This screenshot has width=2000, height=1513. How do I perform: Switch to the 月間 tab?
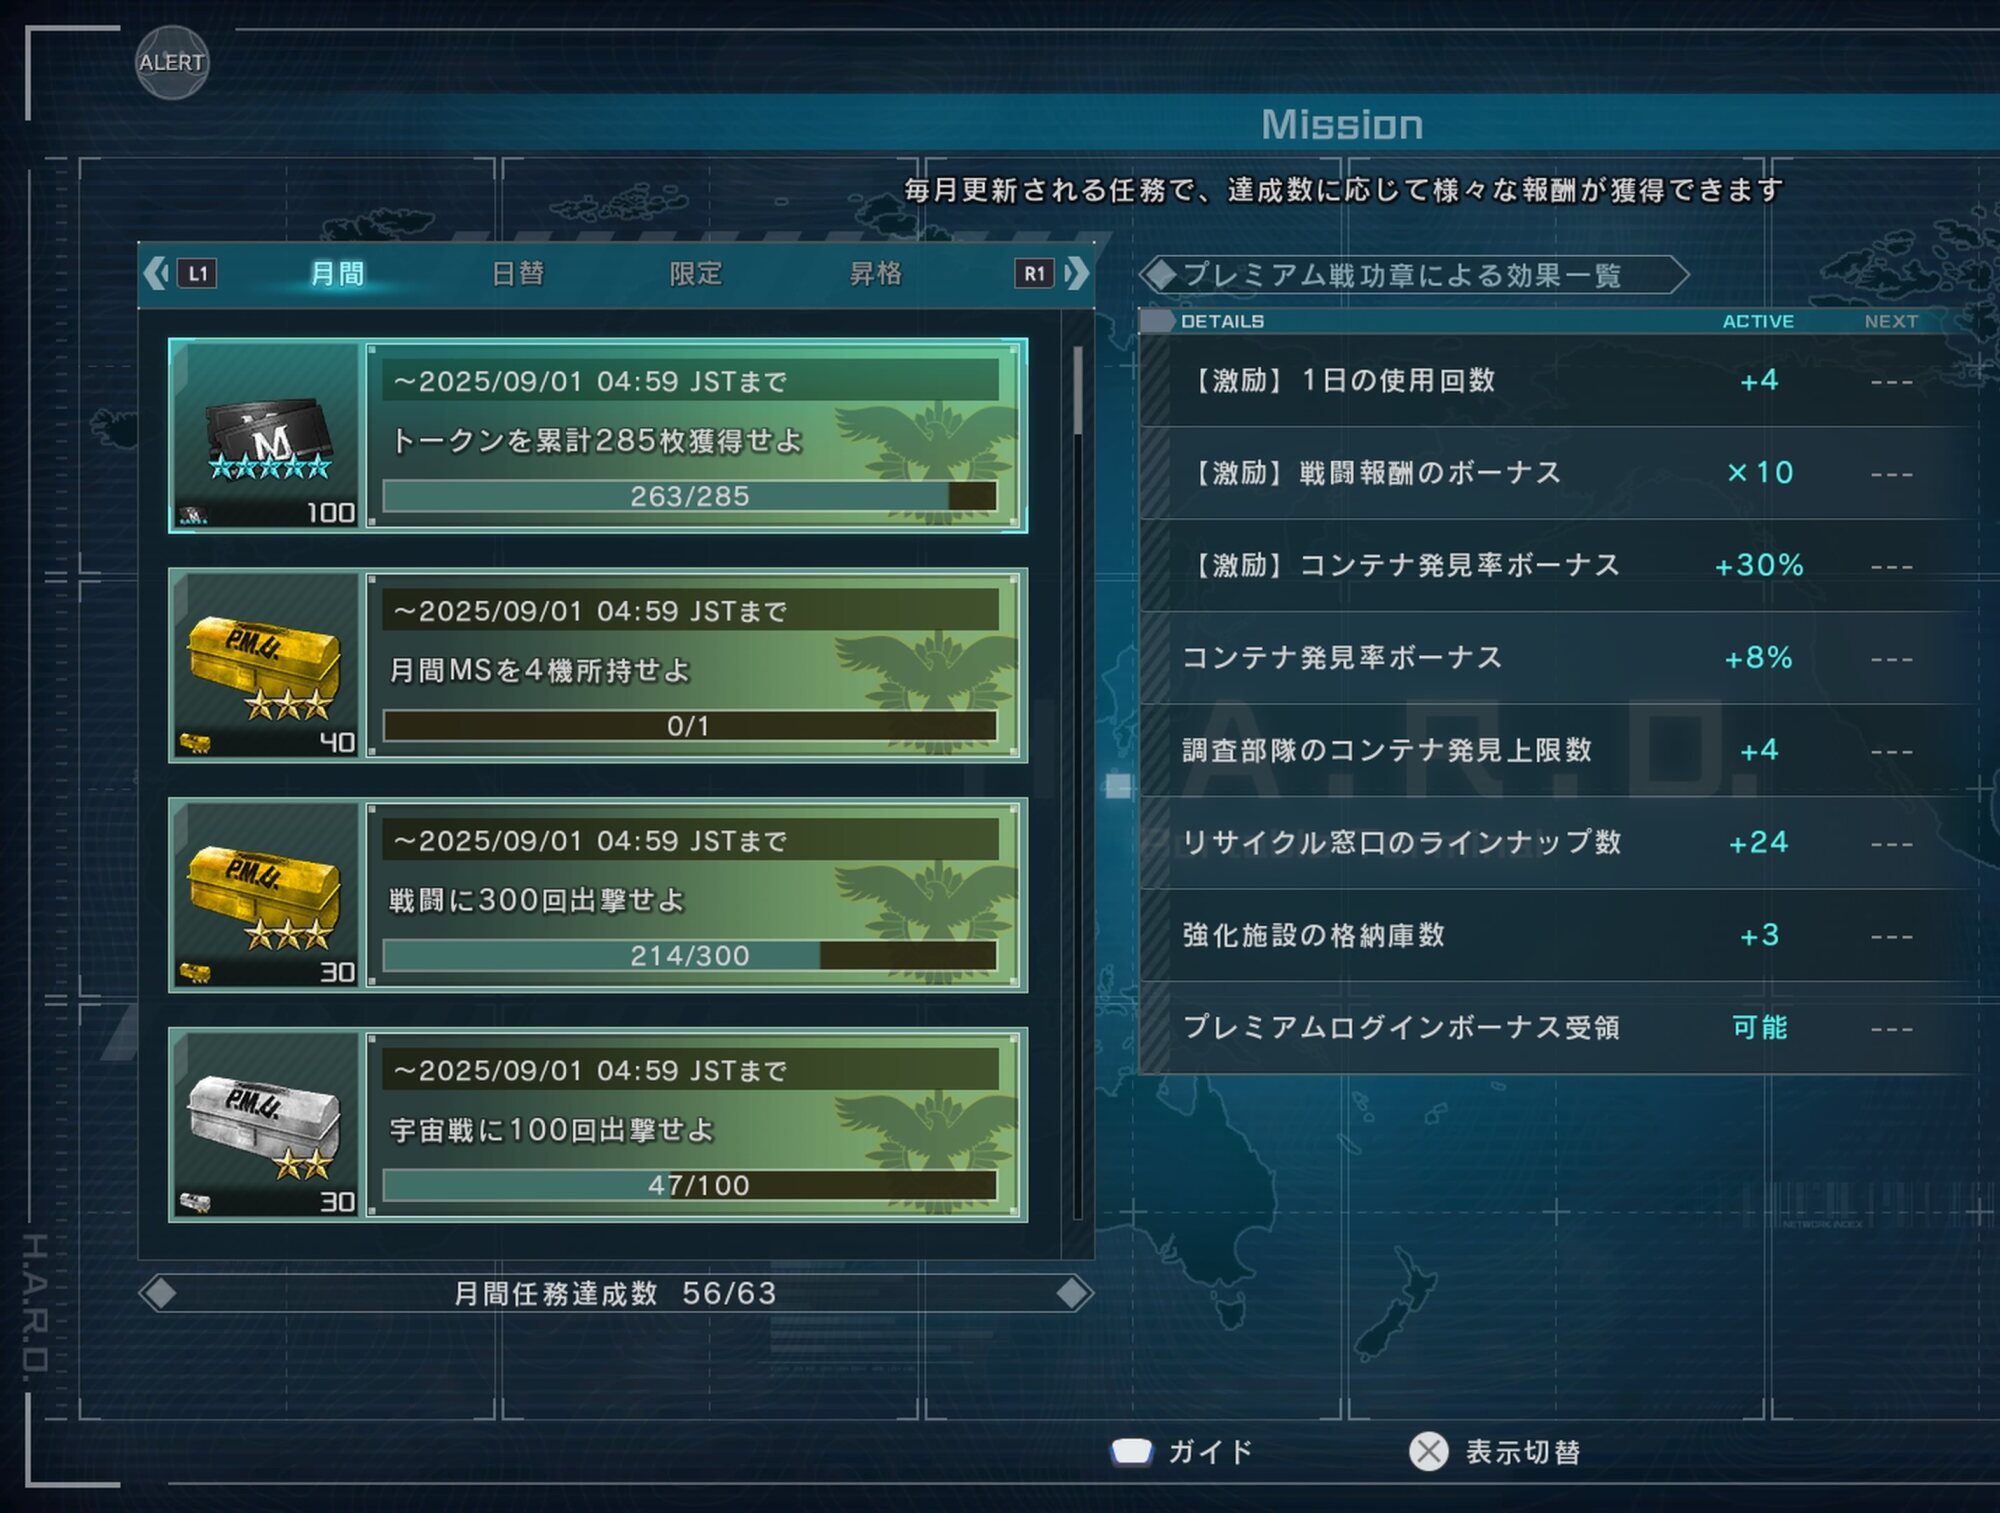point(337,273)
